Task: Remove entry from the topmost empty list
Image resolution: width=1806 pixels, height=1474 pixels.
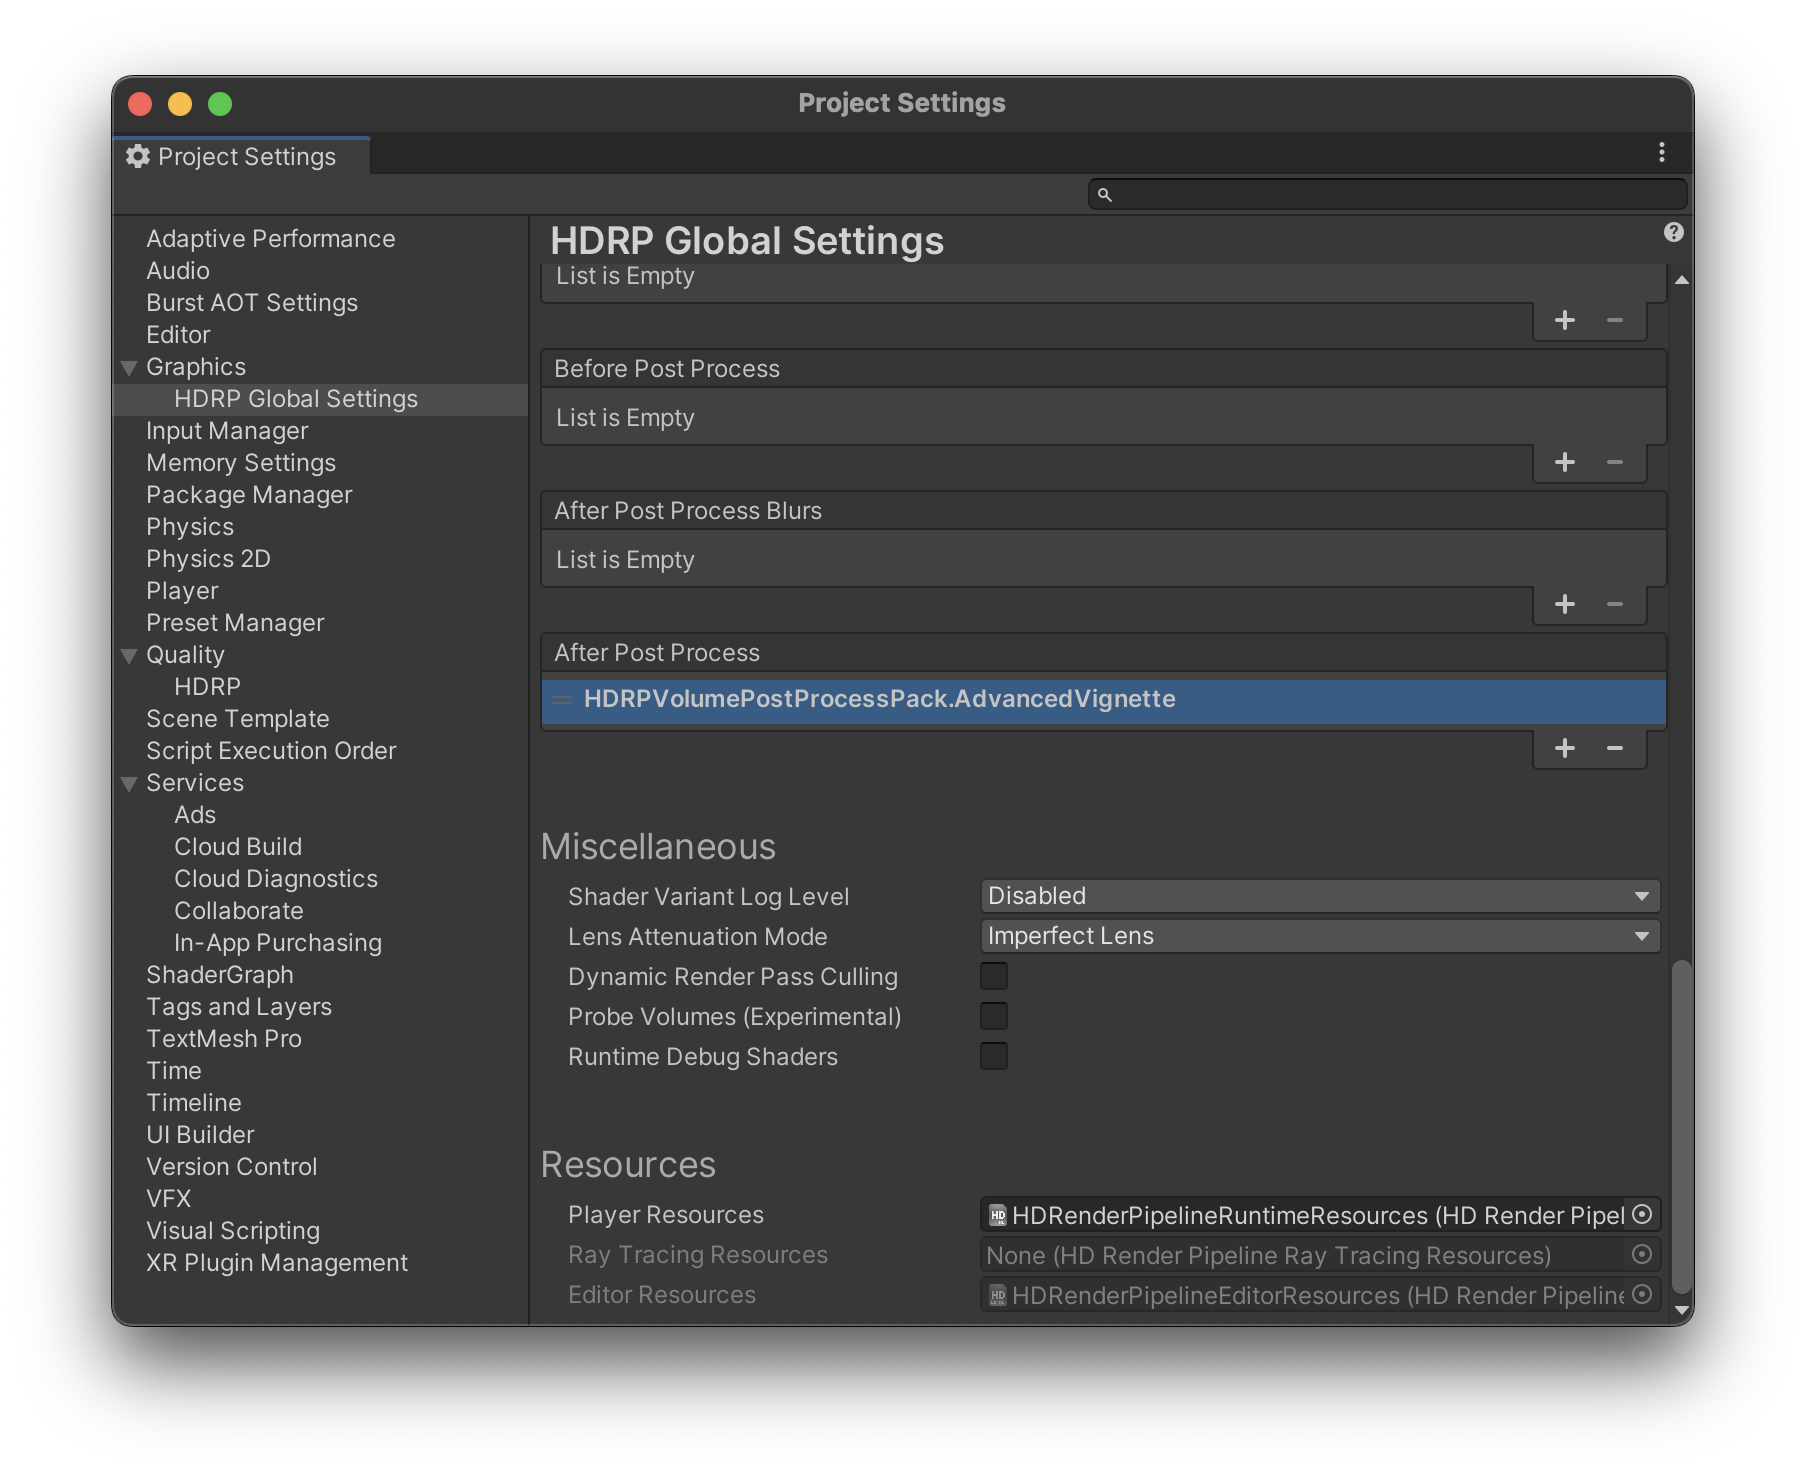Action: click(1614, 320)
